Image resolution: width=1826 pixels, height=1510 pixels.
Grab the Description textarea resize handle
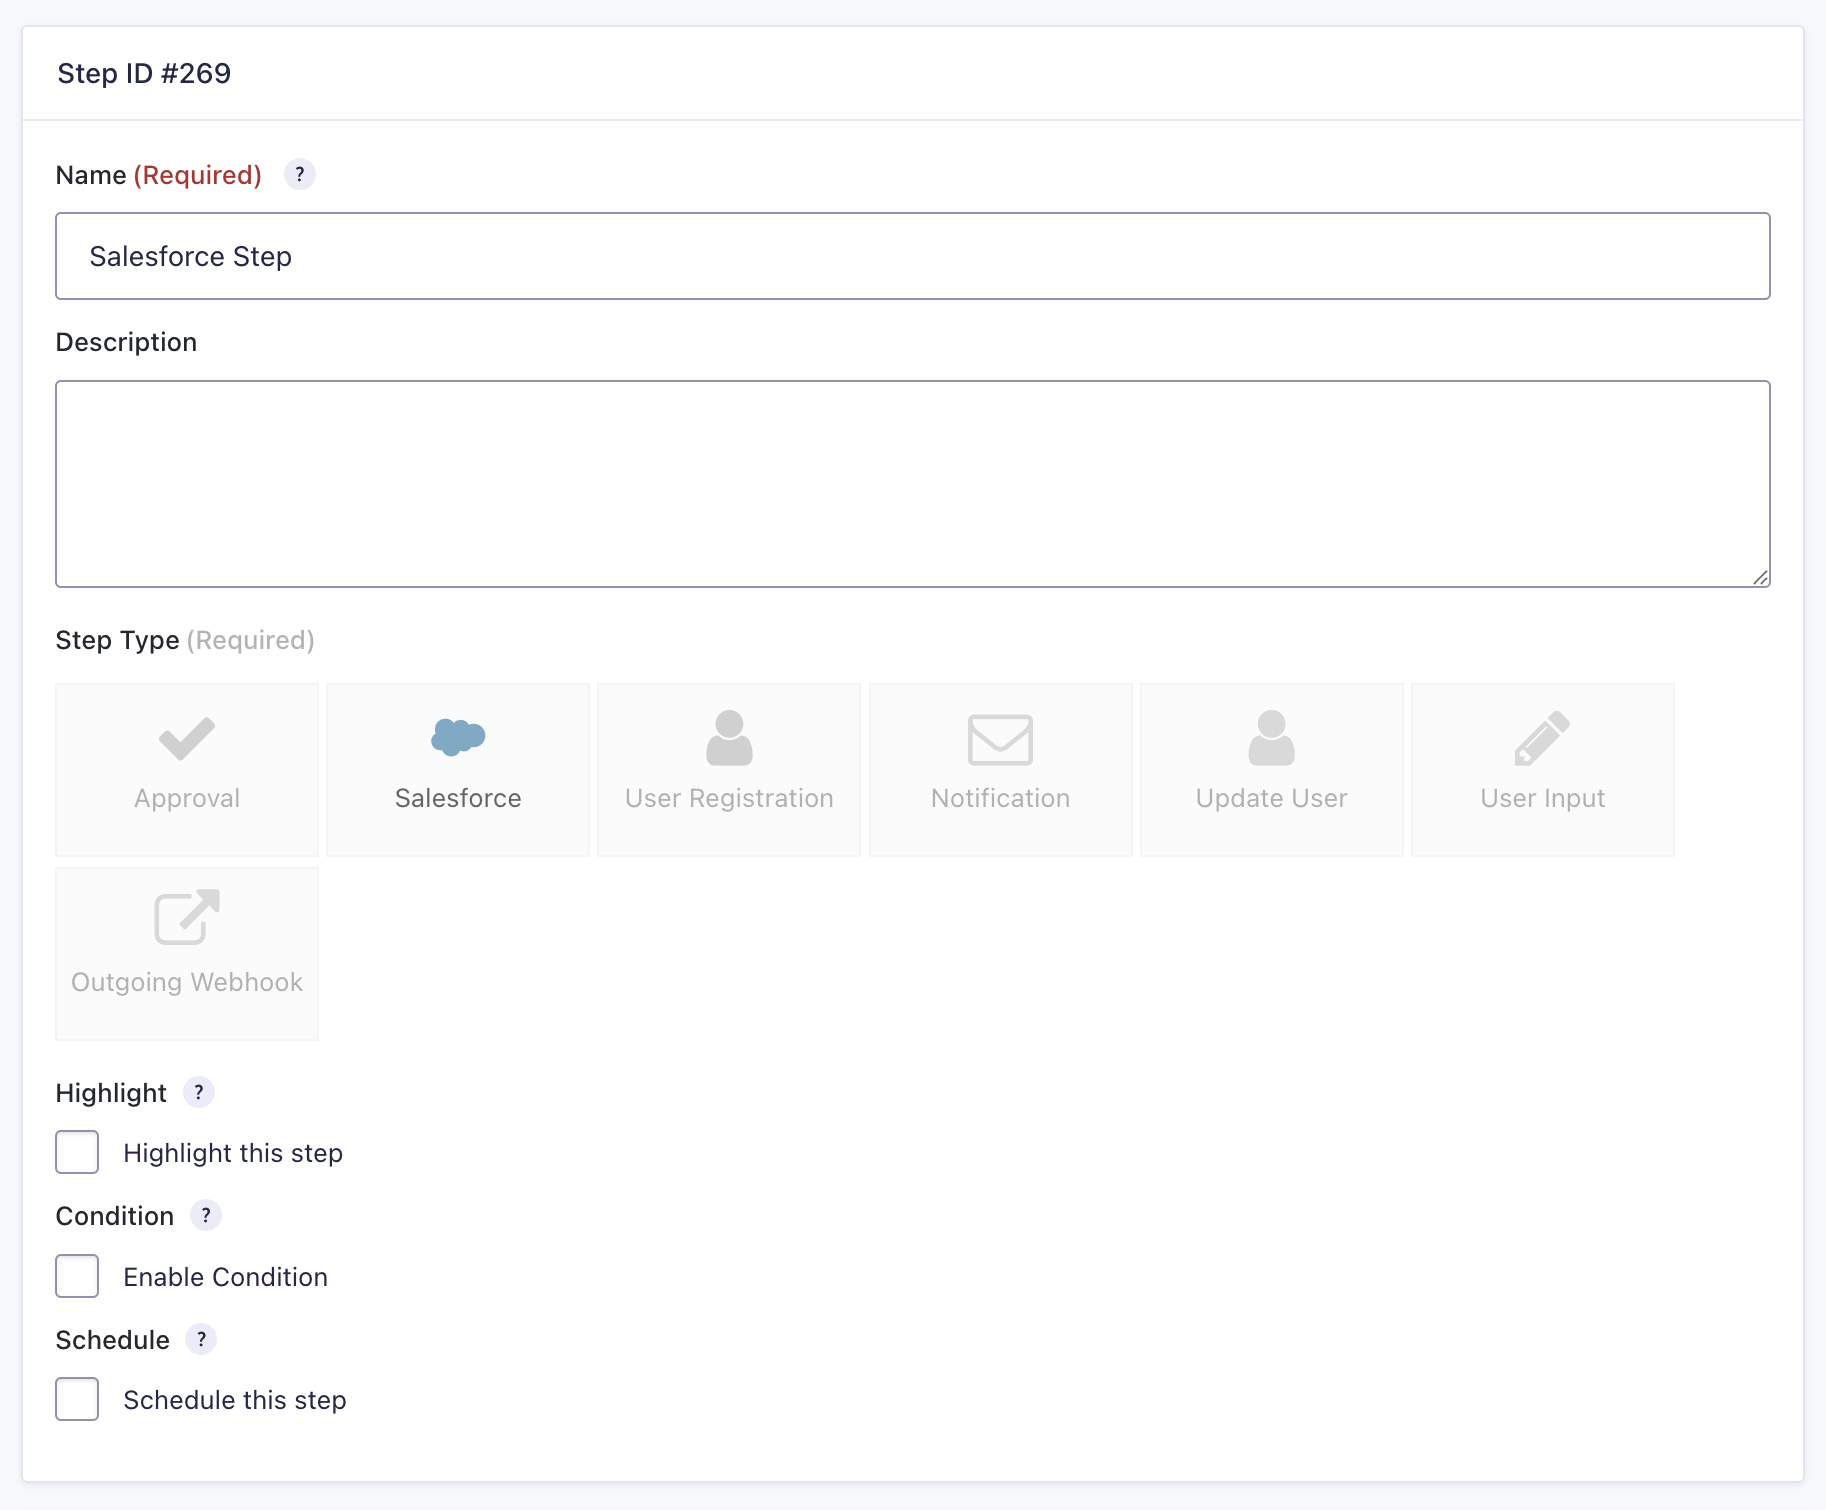1760,577
